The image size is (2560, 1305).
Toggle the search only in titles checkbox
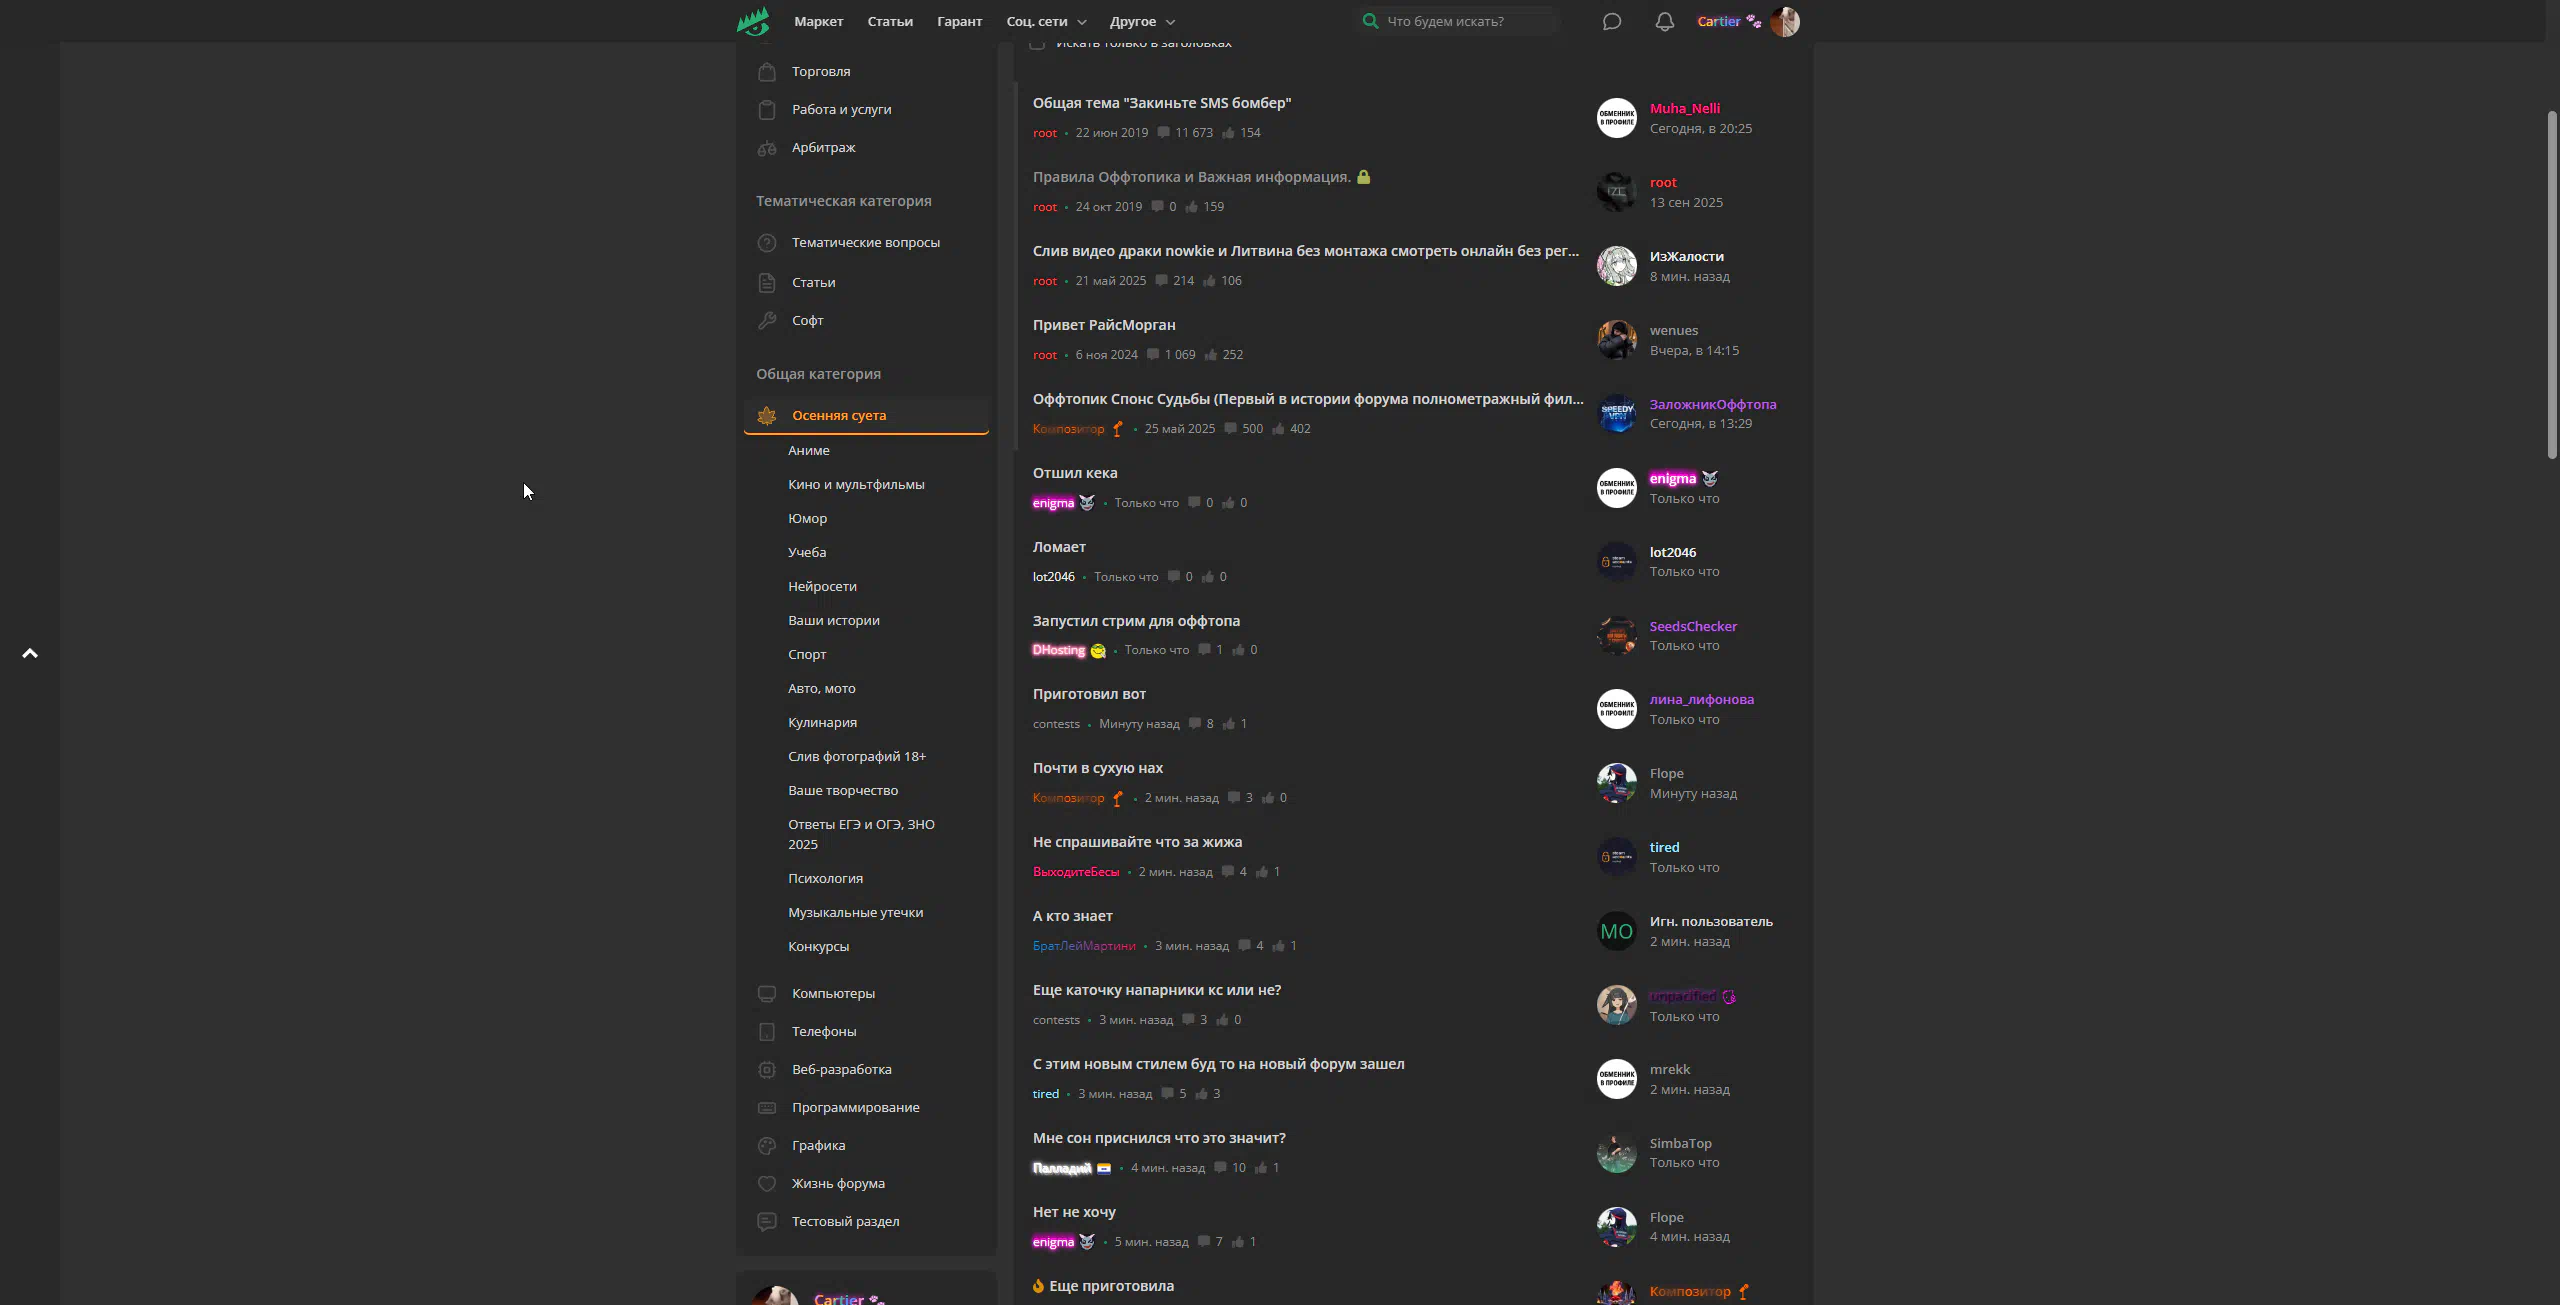coord(1038,43)
